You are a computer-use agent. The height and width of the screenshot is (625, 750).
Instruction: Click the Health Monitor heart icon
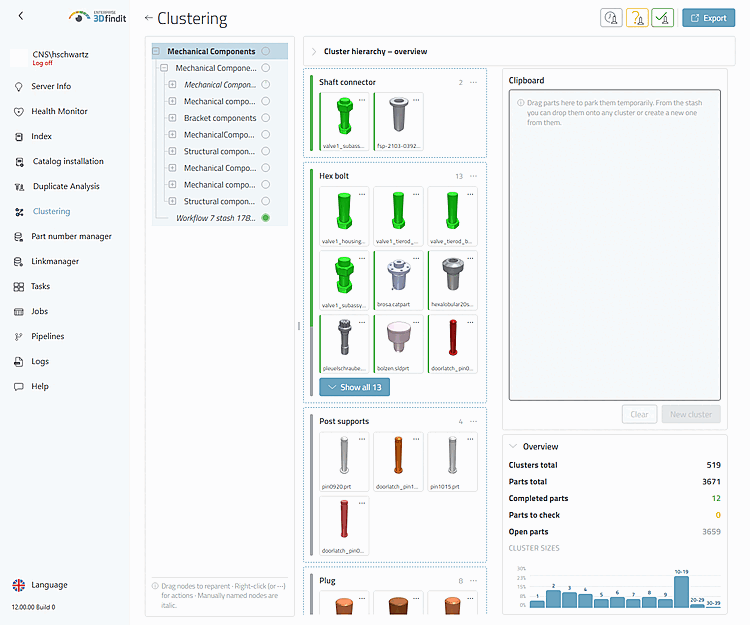click(x=19, y=111)
